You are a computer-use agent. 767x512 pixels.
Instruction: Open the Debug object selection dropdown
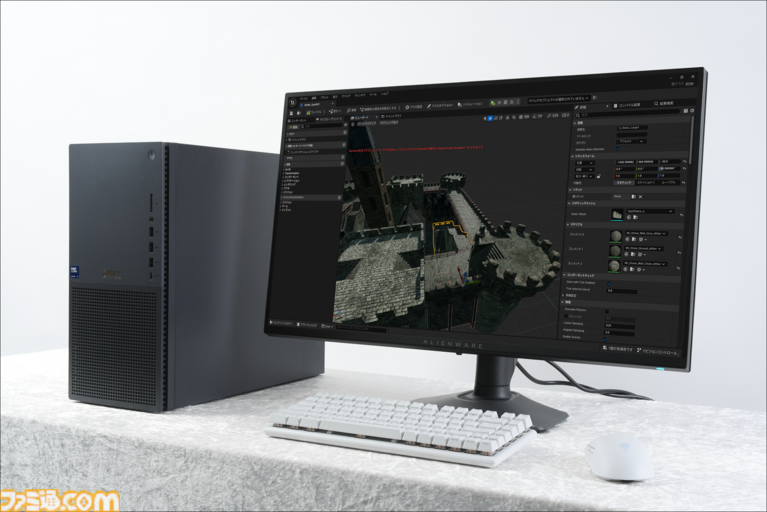(559, 98)
